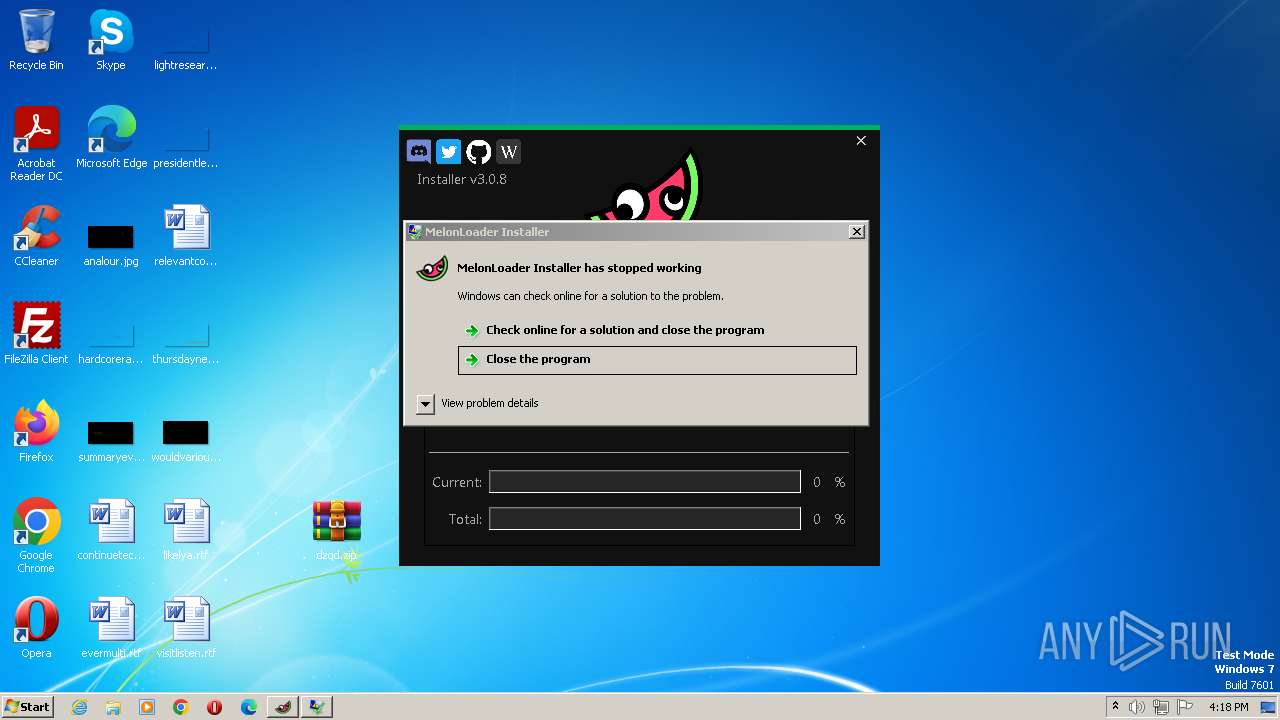The image size is (1280, 720).
Task: Launch Internet Explorer from the taskbar
Action: 79,707
